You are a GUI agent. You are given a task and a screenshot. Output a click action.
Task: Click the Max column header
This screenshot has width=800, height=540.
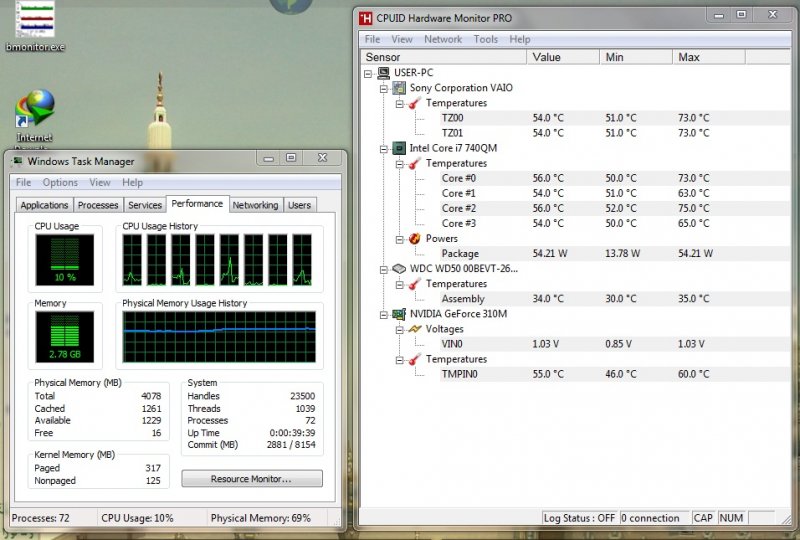(709, 57)
